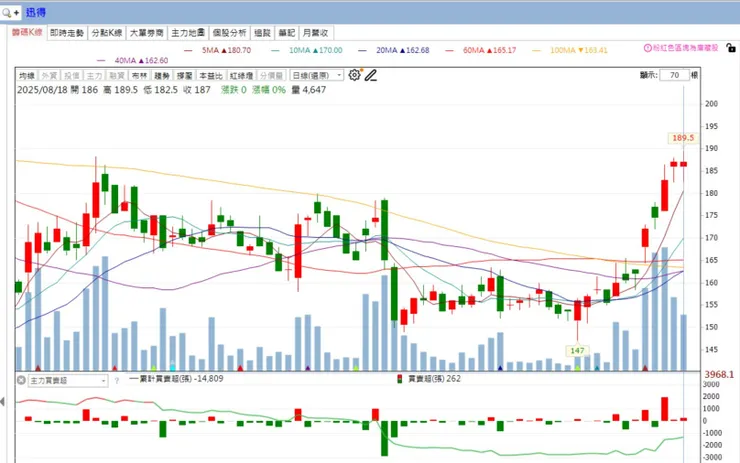The height and width of the screenshot is (463, 740).
Task: Toggle the 外資 overlay button
Action: pos(49,76)
